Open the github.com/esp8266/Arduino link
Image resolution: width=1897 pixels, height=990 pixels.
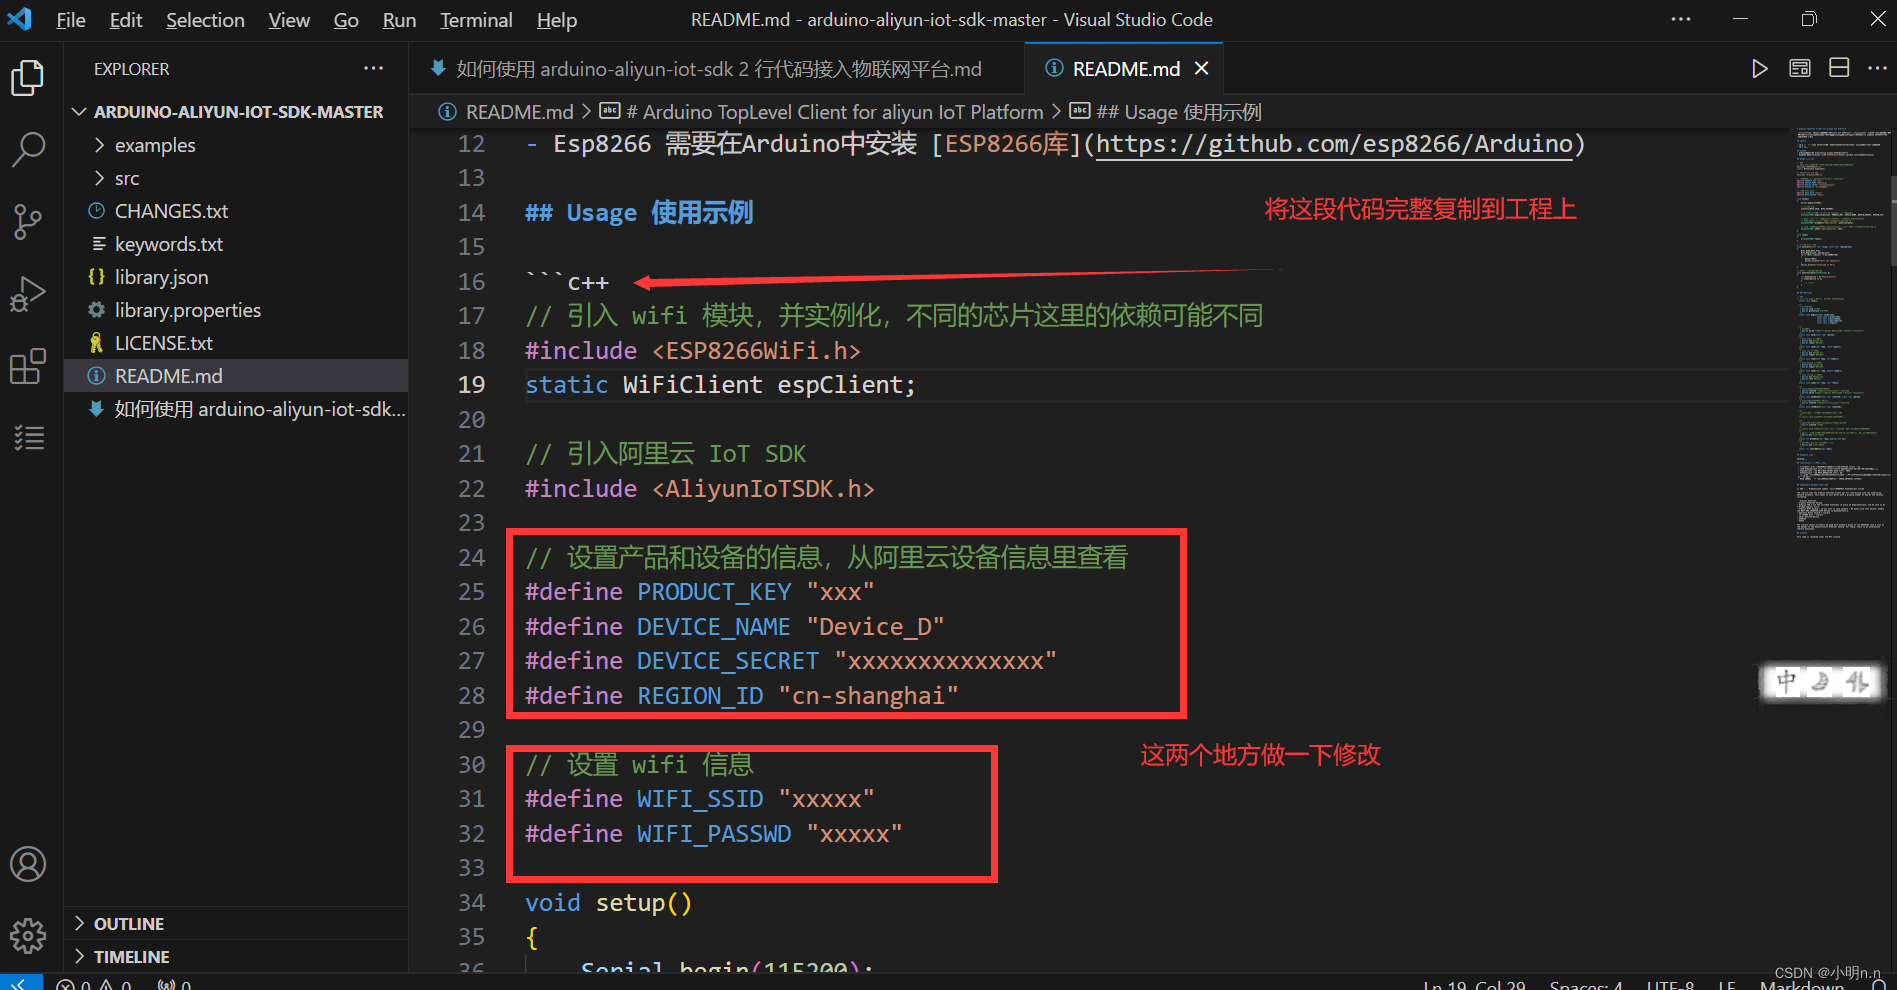[x=1334, y=144]
